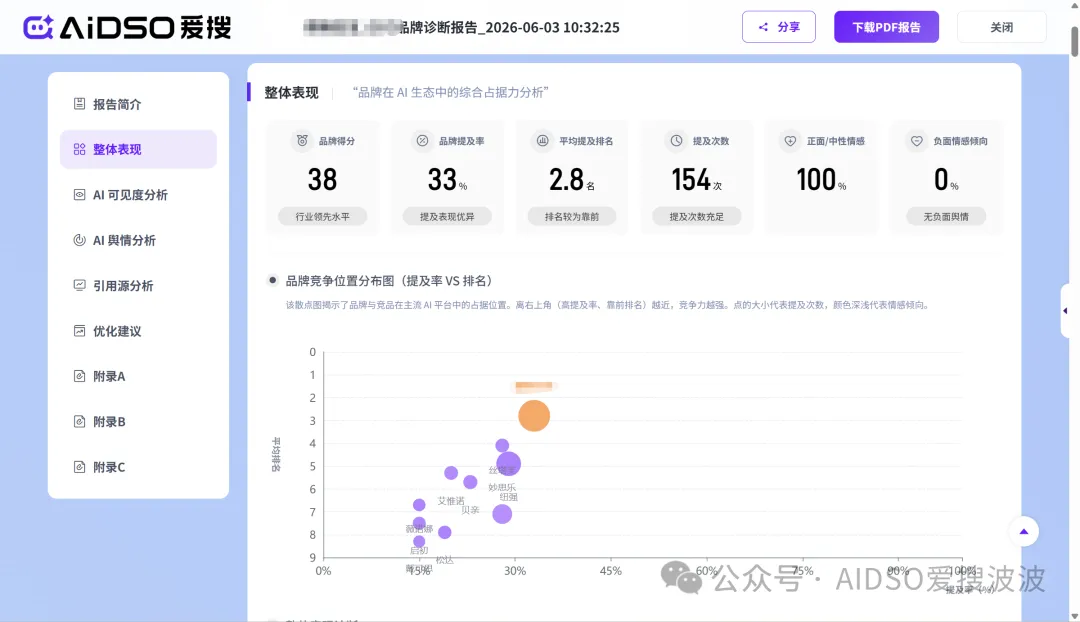Click the page vertical scrollbar thumb

1074,41
